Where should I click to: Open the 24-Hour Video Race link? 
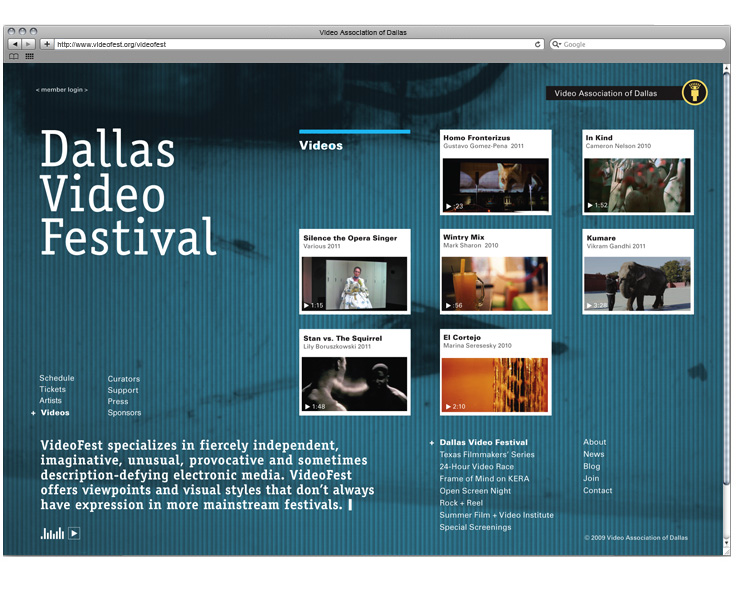coord(477,467)
